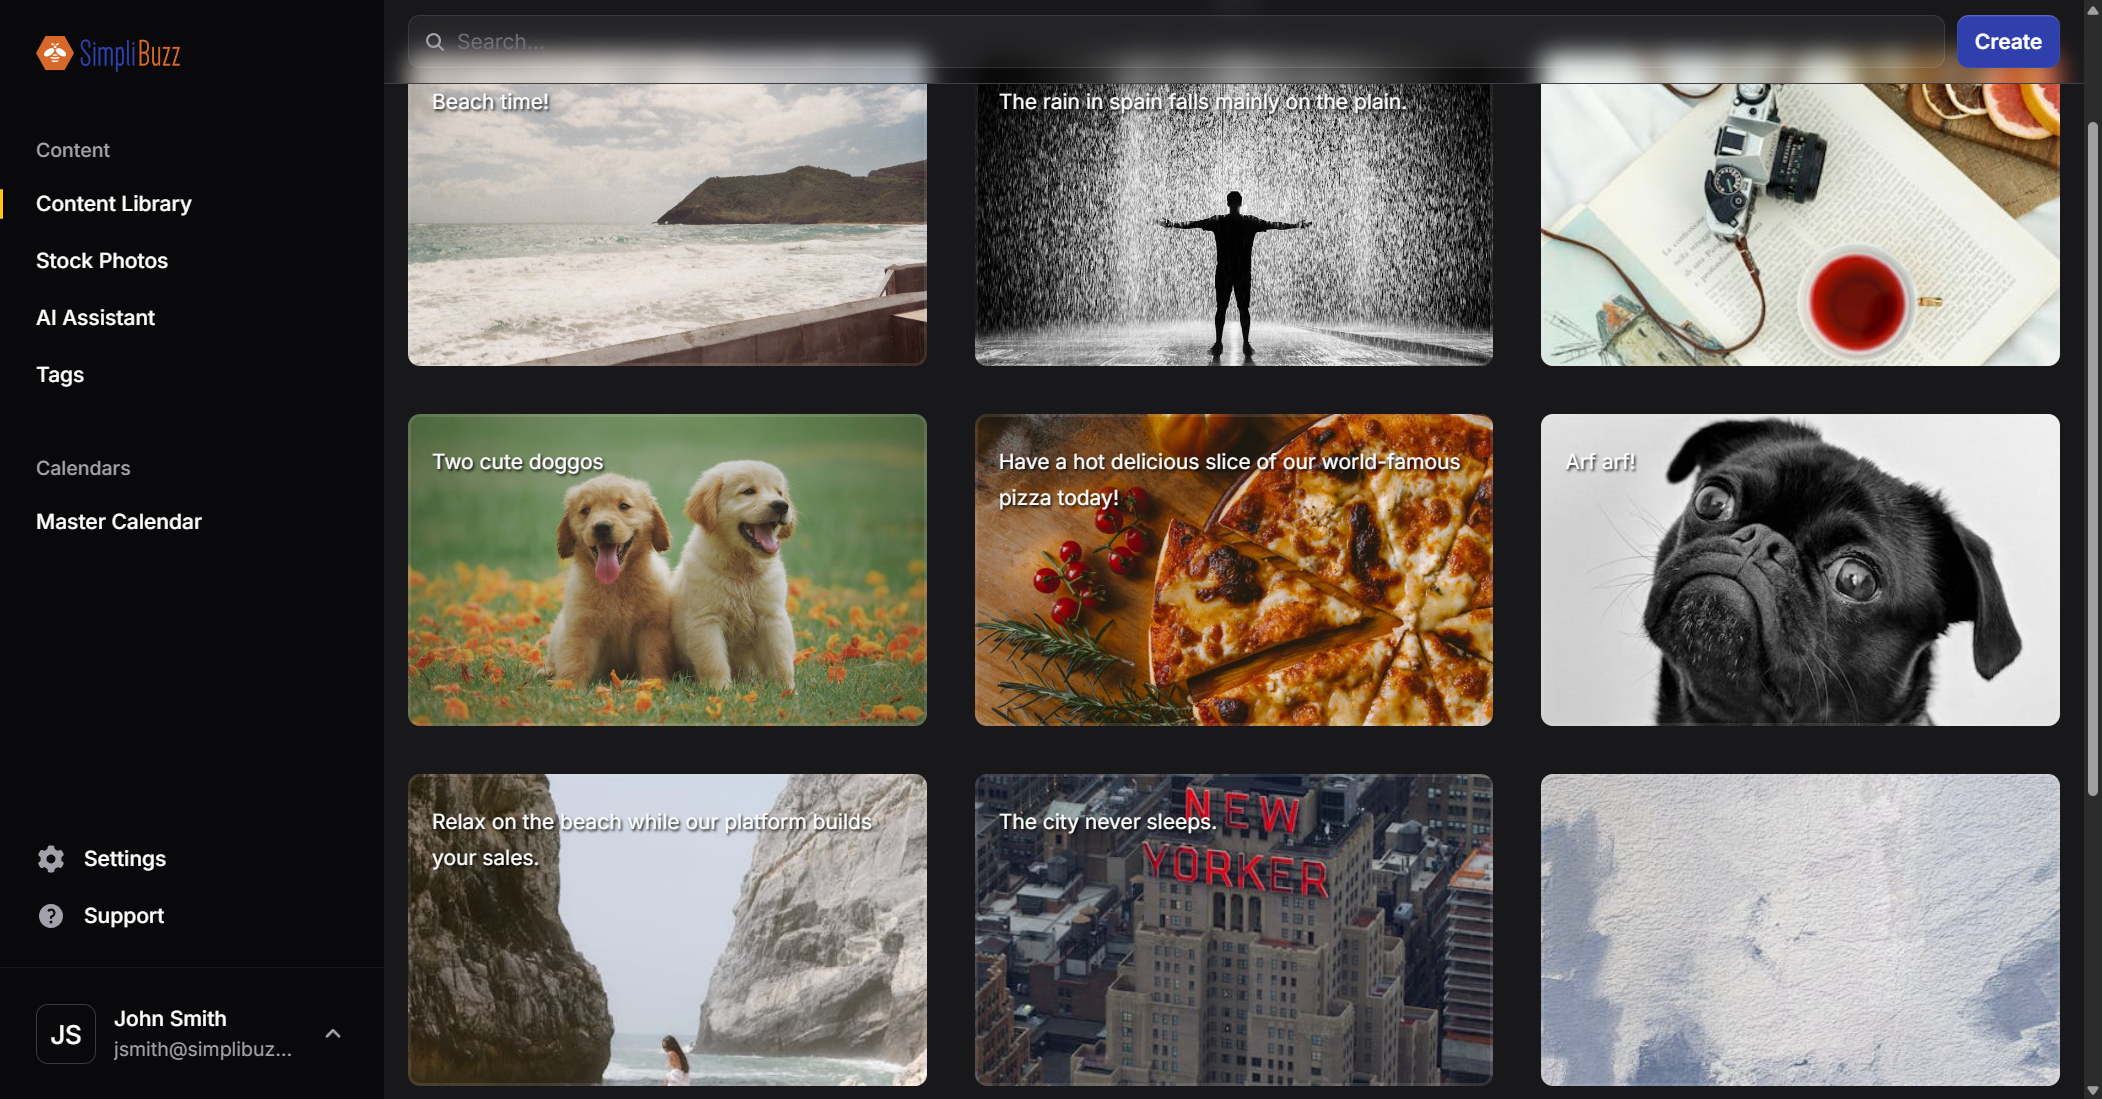This screenshot has width=2102, height=1099.
Task: Open the snowy landscape image card
Action: 1800,930
